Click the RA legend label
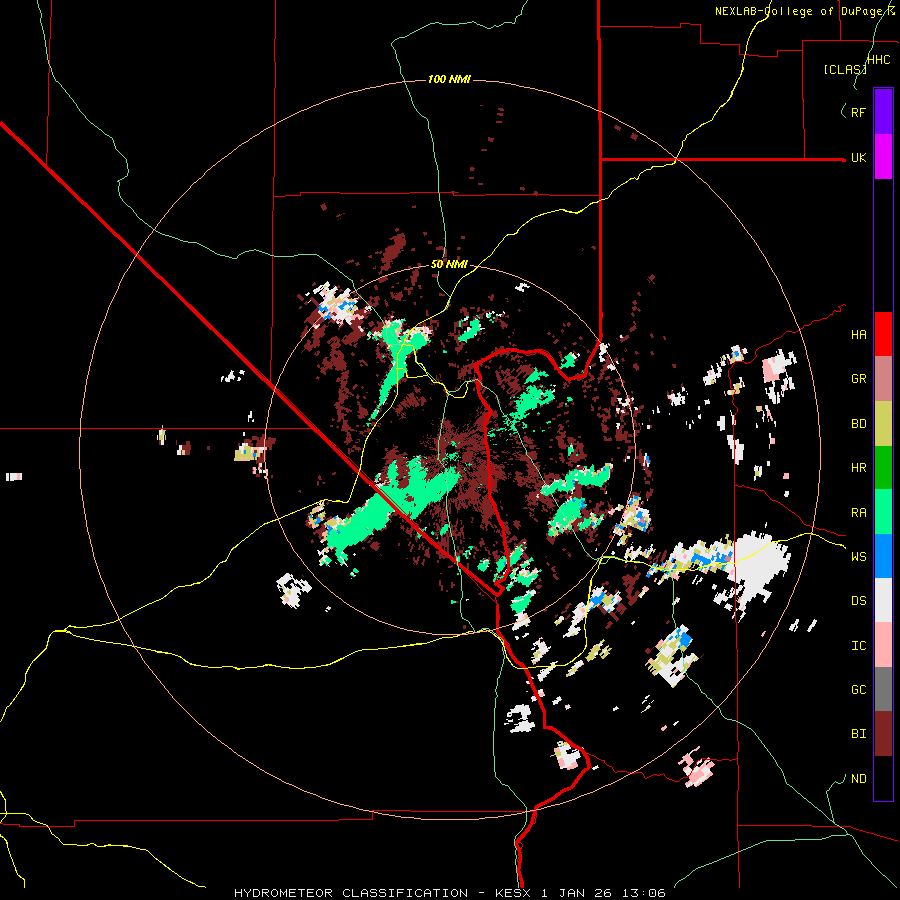 858,513
